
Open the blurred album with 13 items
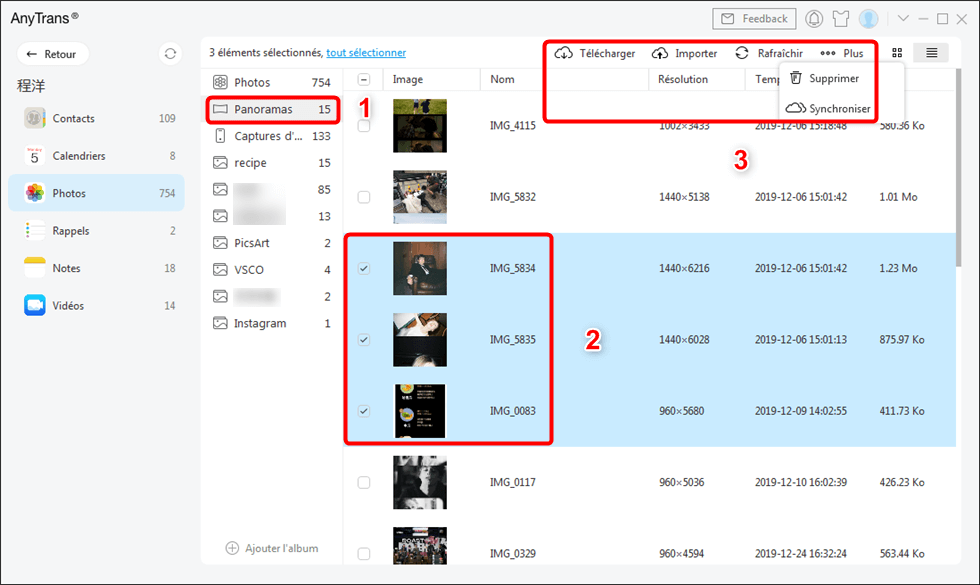click(x=272, y=216)
